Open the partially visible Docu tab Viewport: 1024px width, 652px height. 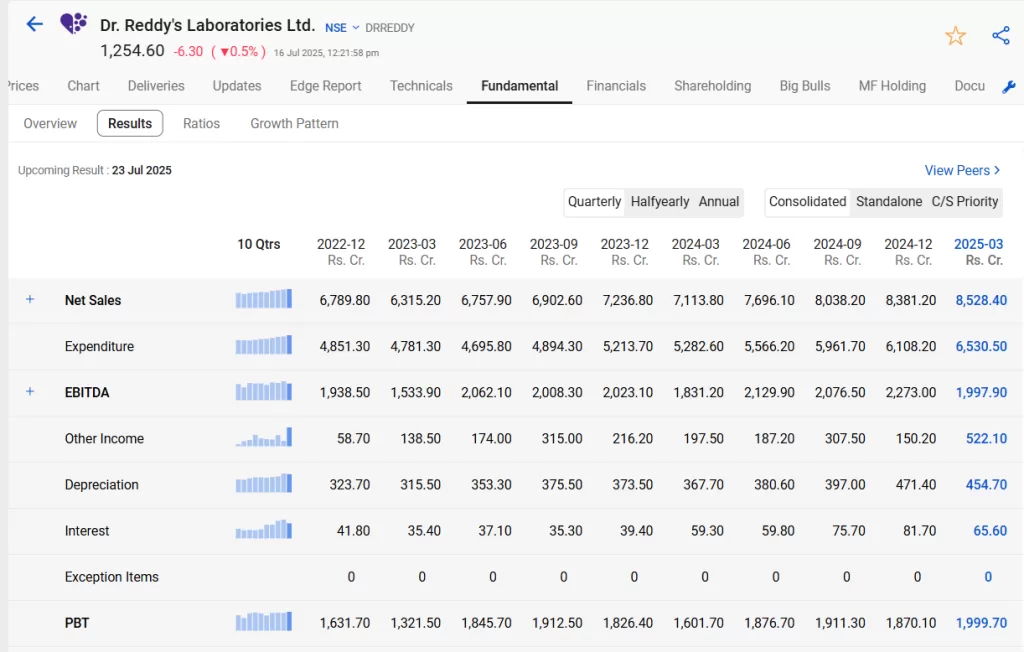click(x=969, y=86)
